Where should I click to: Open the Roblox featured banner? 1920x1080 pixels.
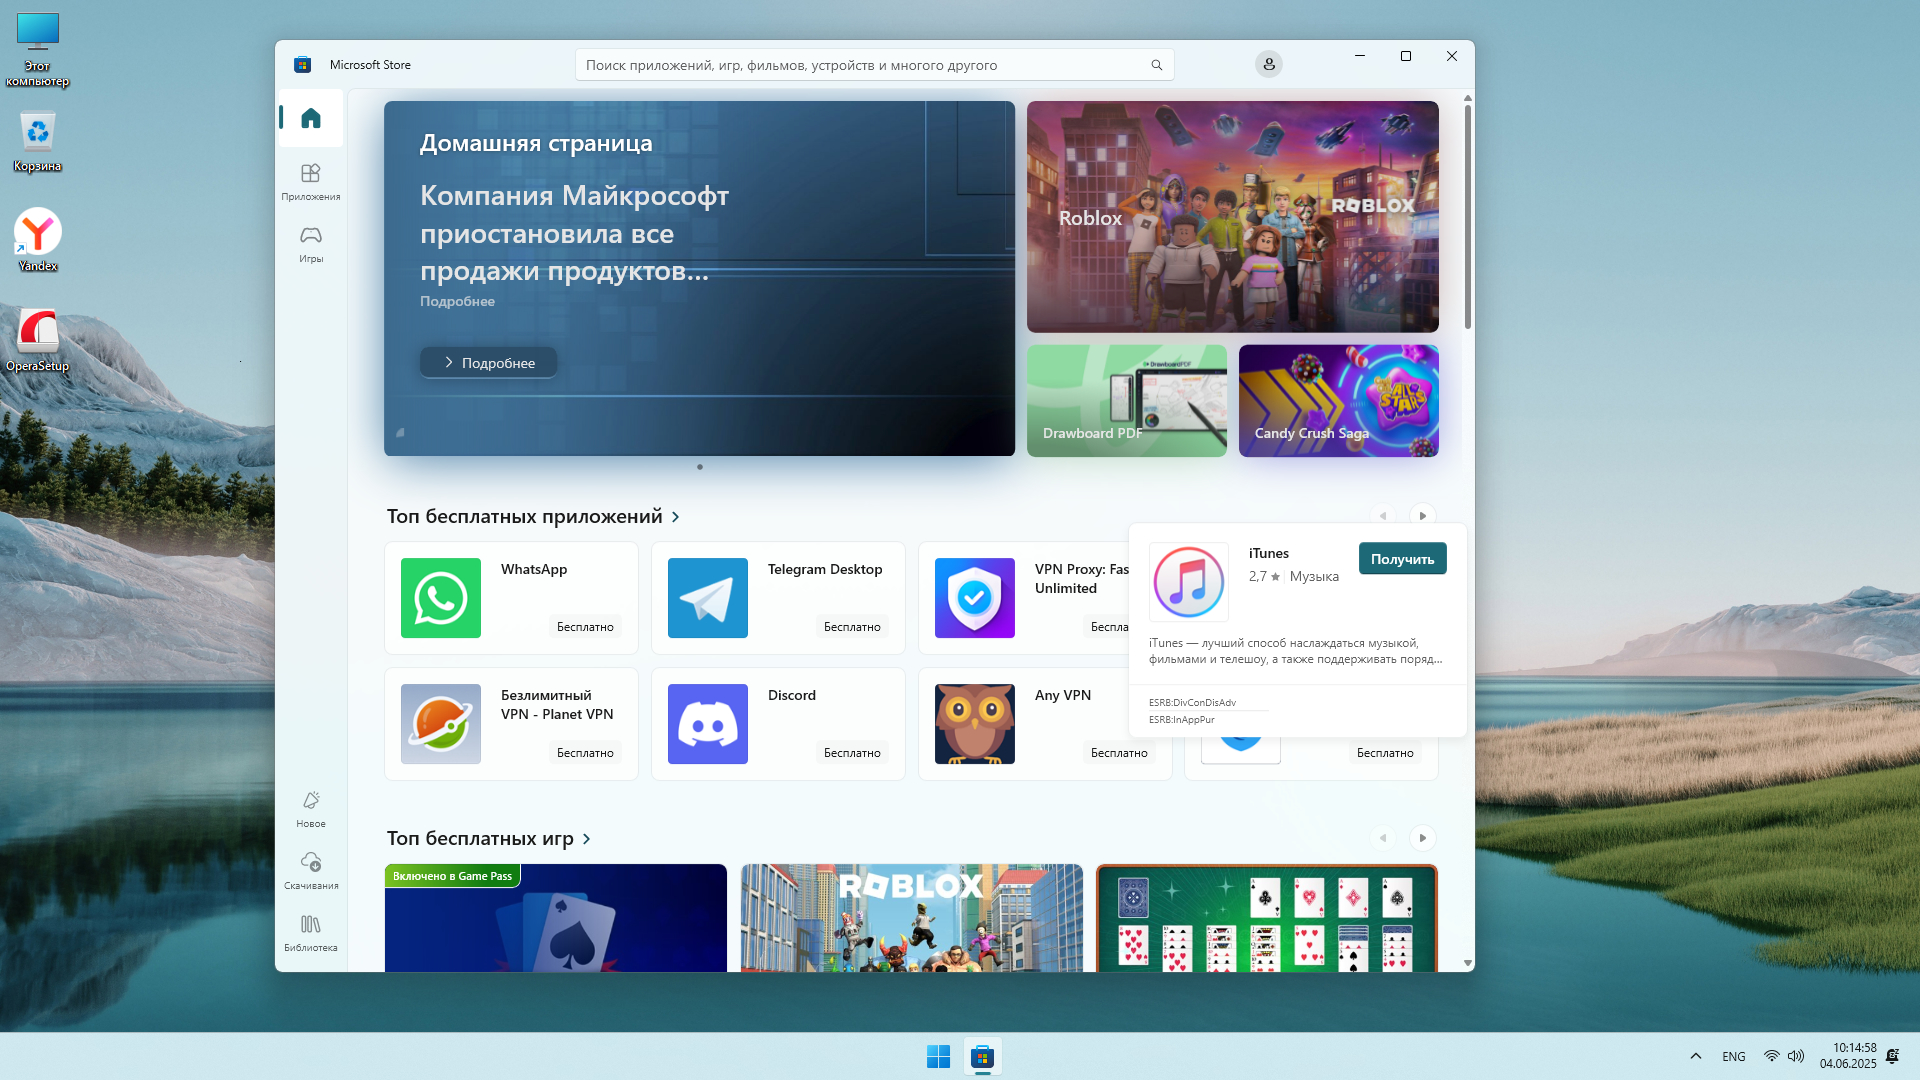[1232, 217]
